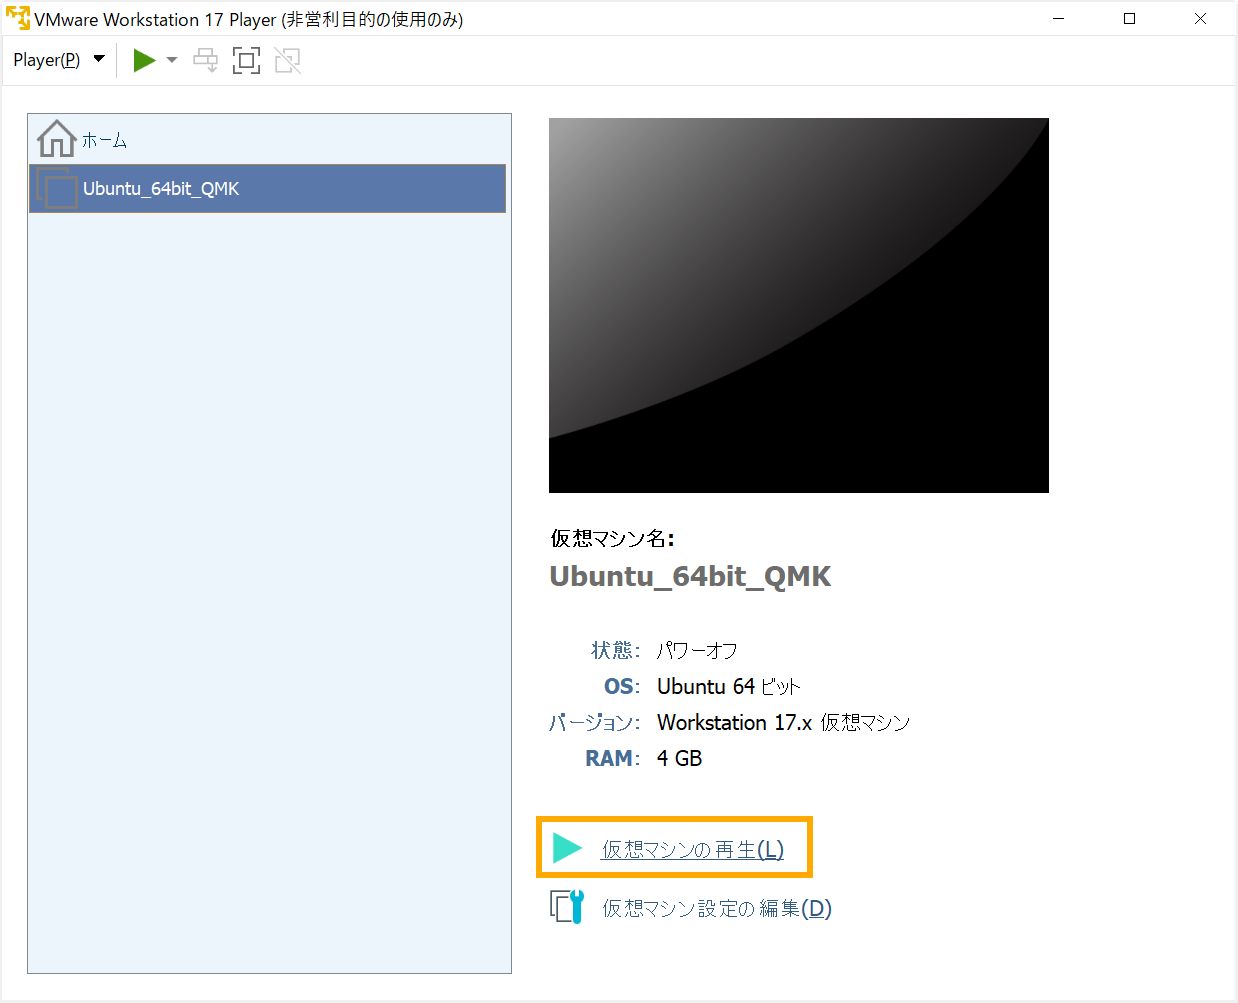
Task: Click the house icon beside ホーム
Action: 56,139
